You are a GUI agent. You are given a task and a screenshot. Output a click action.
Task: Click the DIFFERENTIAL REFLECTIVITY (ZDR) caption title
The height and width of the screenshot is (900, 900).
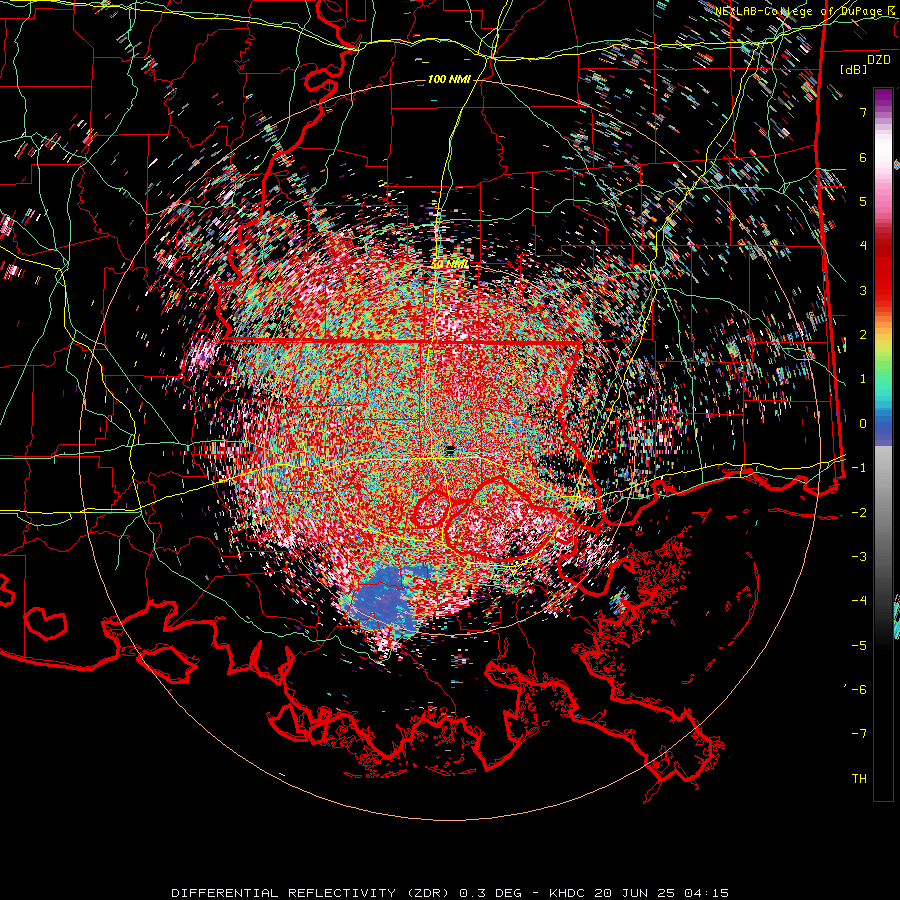[312, 893]
